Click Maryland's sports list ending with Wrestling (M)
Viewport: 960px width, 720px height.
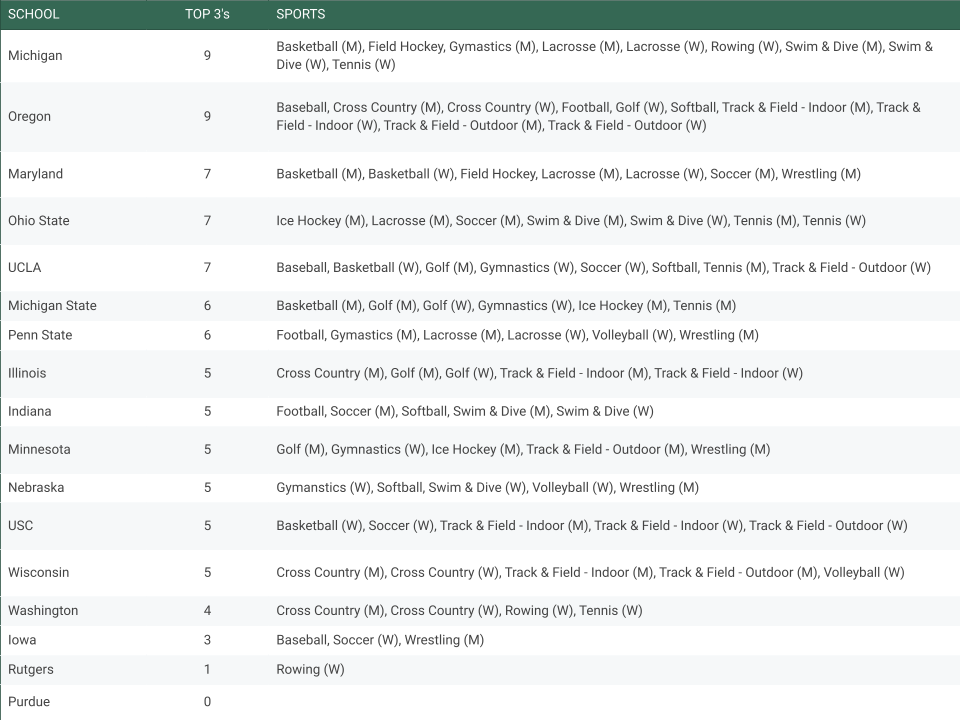click(x=568, y=174)
